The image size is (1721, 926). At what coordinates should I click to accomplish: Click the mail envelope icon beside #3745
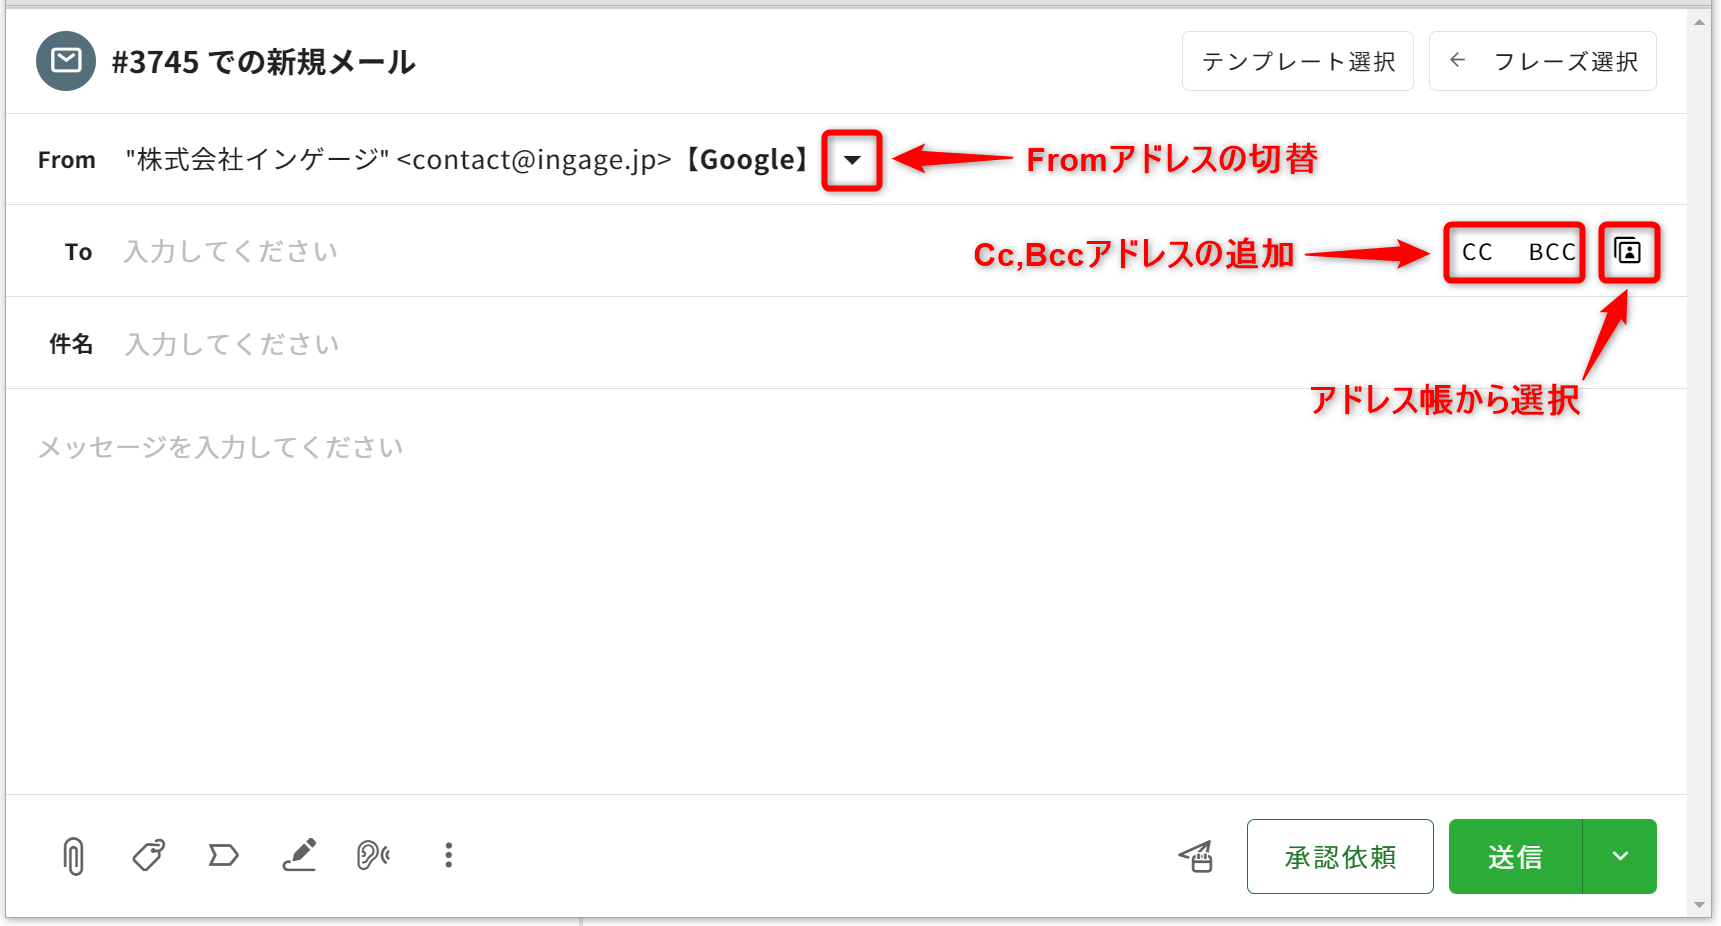pyautogui.click(x=66, y=61)
